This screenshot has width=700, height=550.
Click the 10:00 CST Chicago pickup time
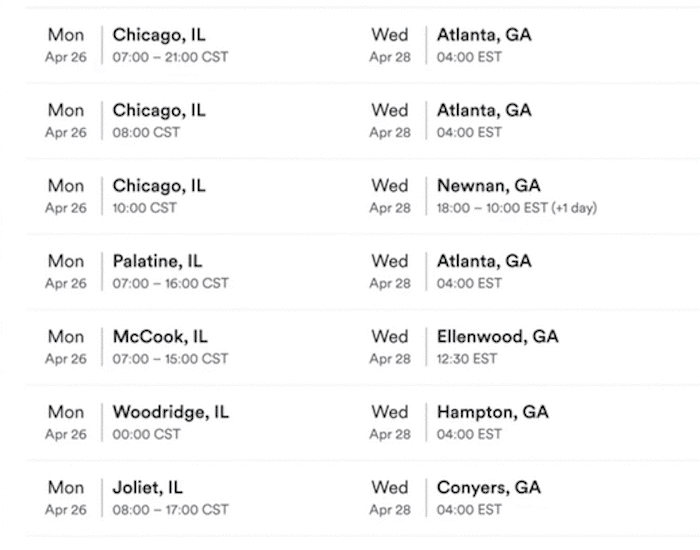pos(144,208)
